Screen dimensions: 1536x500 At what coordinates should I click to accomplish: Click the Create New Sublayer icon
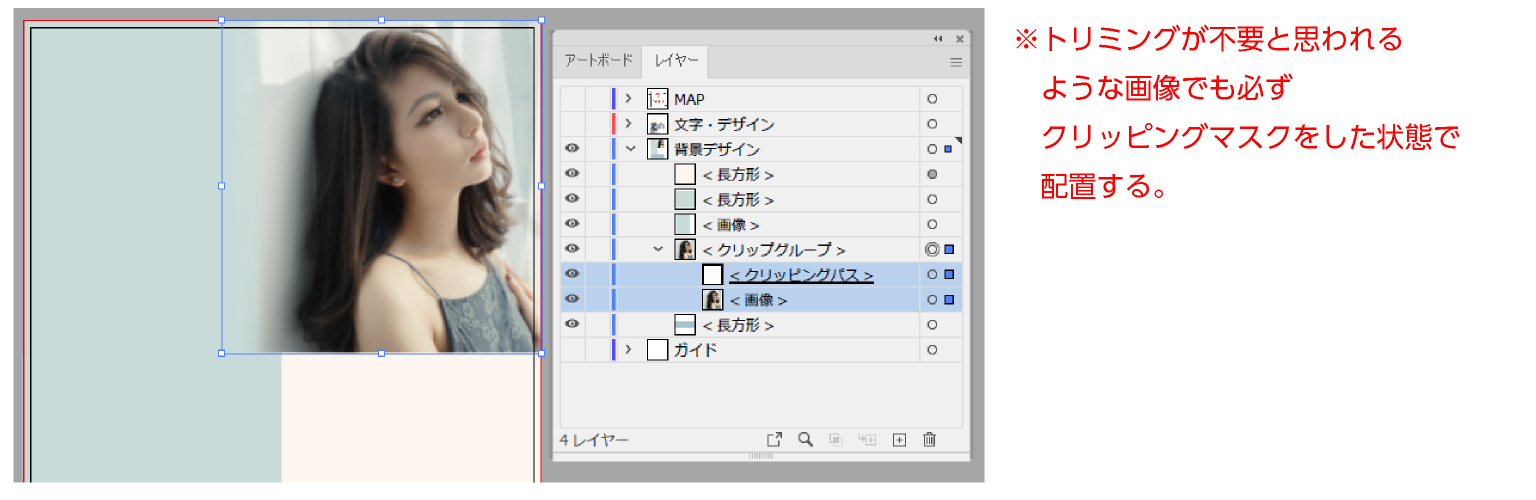(x=866, y=440)
